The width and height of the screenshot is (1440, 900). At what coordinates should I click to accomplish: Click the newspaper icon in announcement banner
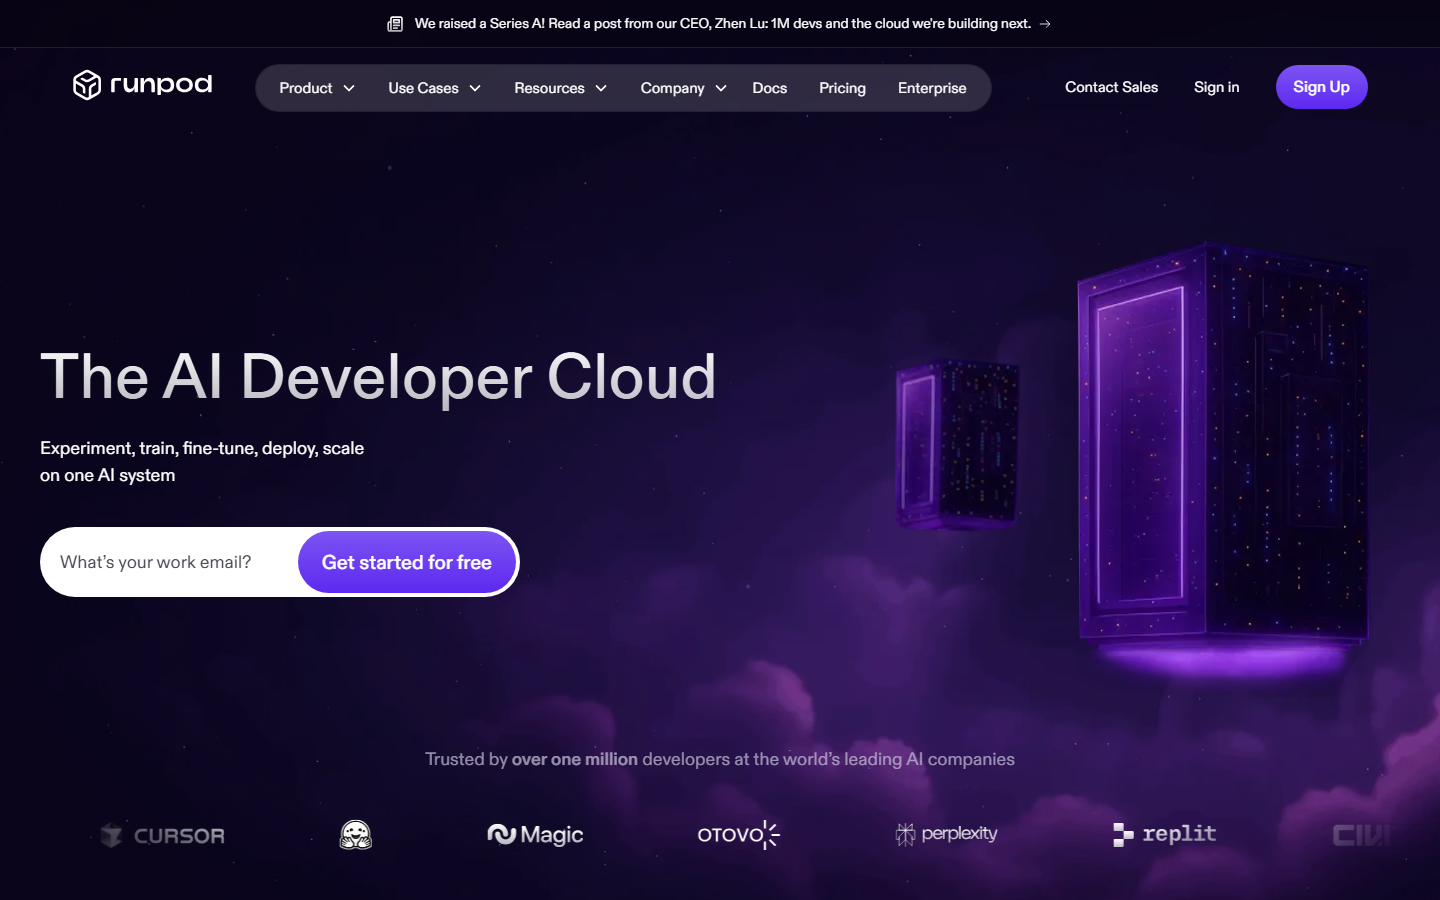[x=395, y=24]
